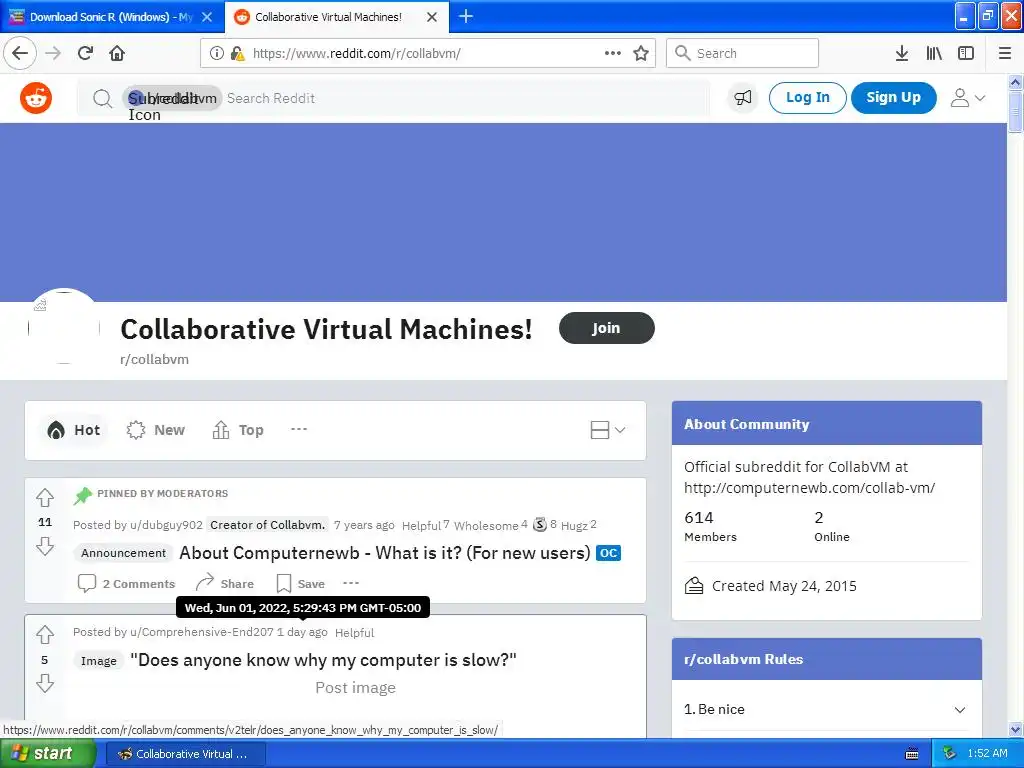The image size is (1024, 768).
Task: Show the Firefox sidebar
Action: (x=966, y=53)
